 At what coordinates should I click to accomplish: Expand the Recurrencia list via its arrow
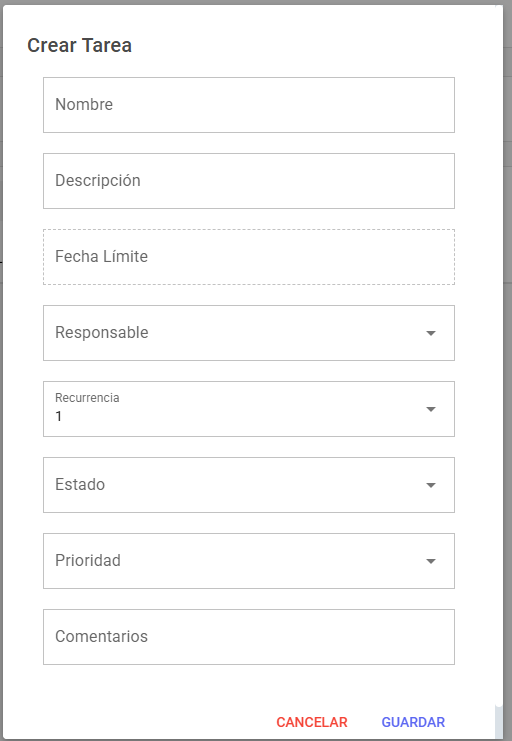click(431, 409)
